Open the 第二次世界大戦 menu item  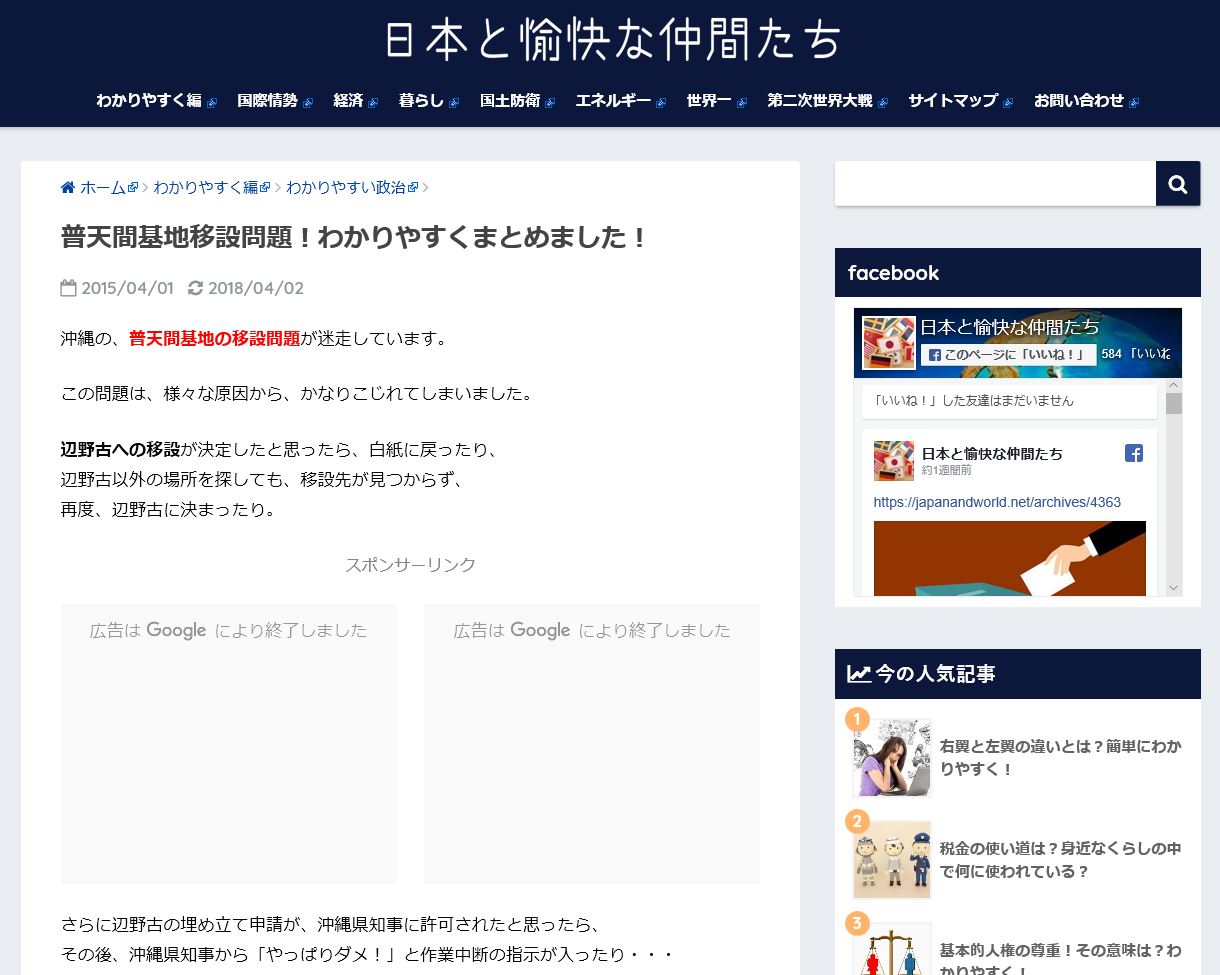point(827,101)
